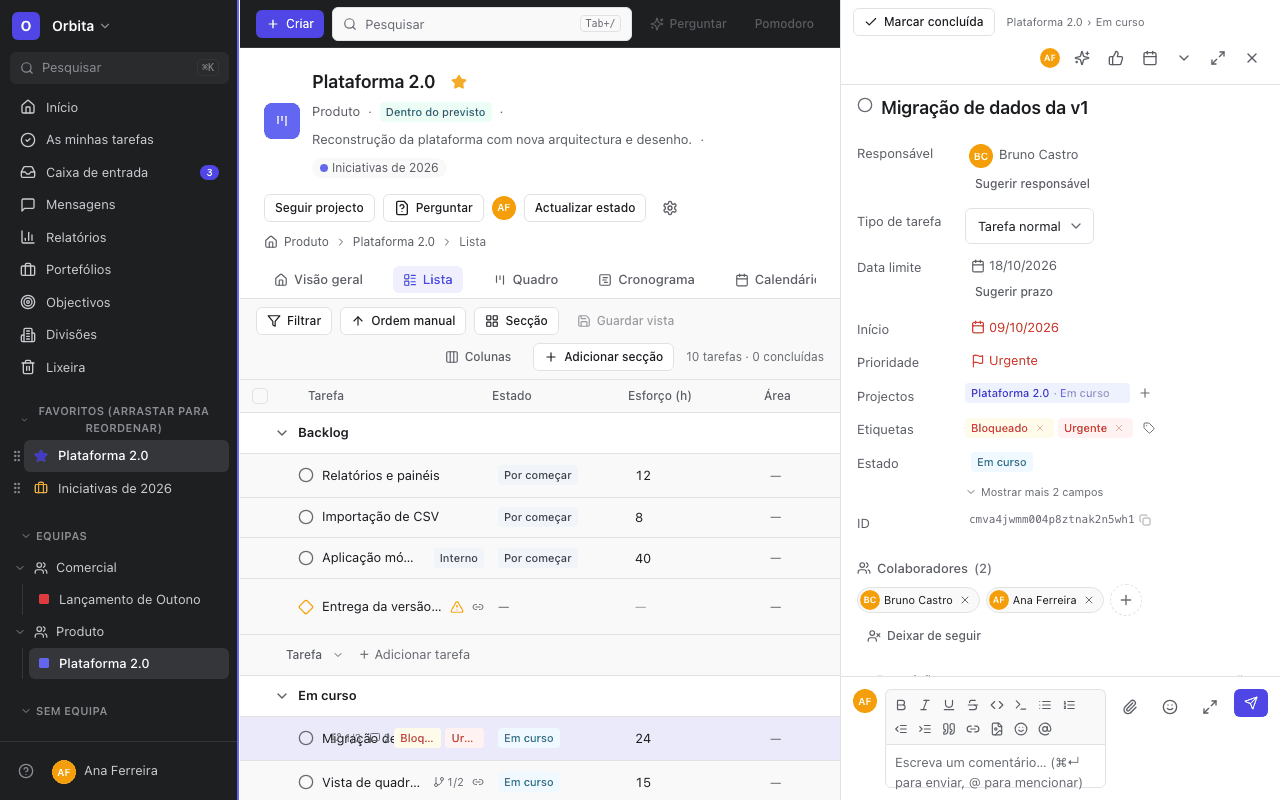1280x800 pixels.
Task: Click Marcar concluída button
Action: [923, 22]
